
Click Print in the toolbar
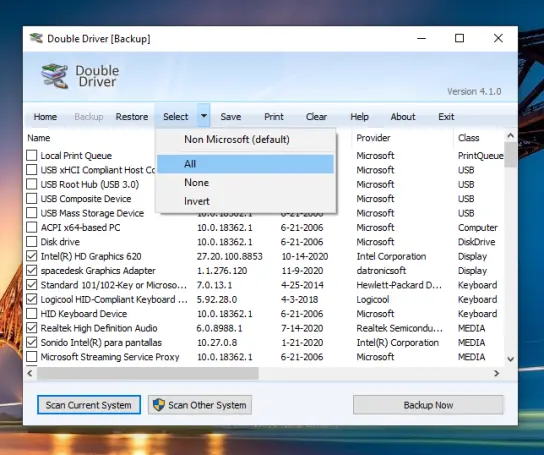pyautogui.click(x=274, y=117)
